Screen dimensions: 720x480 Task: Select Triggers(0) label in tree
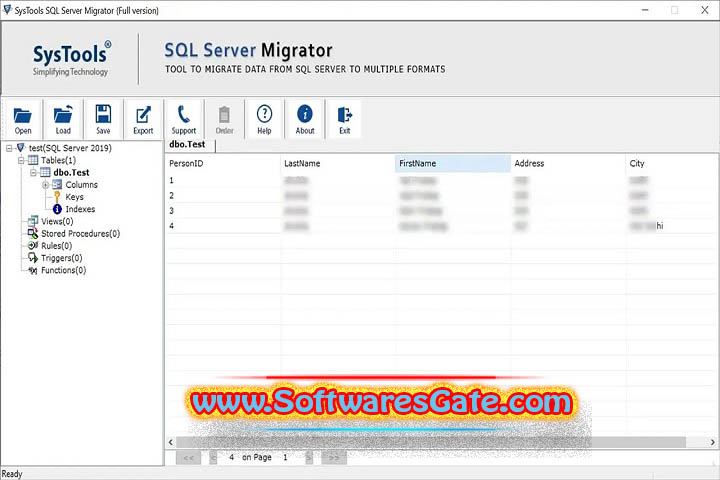click(x=62, y=258)
